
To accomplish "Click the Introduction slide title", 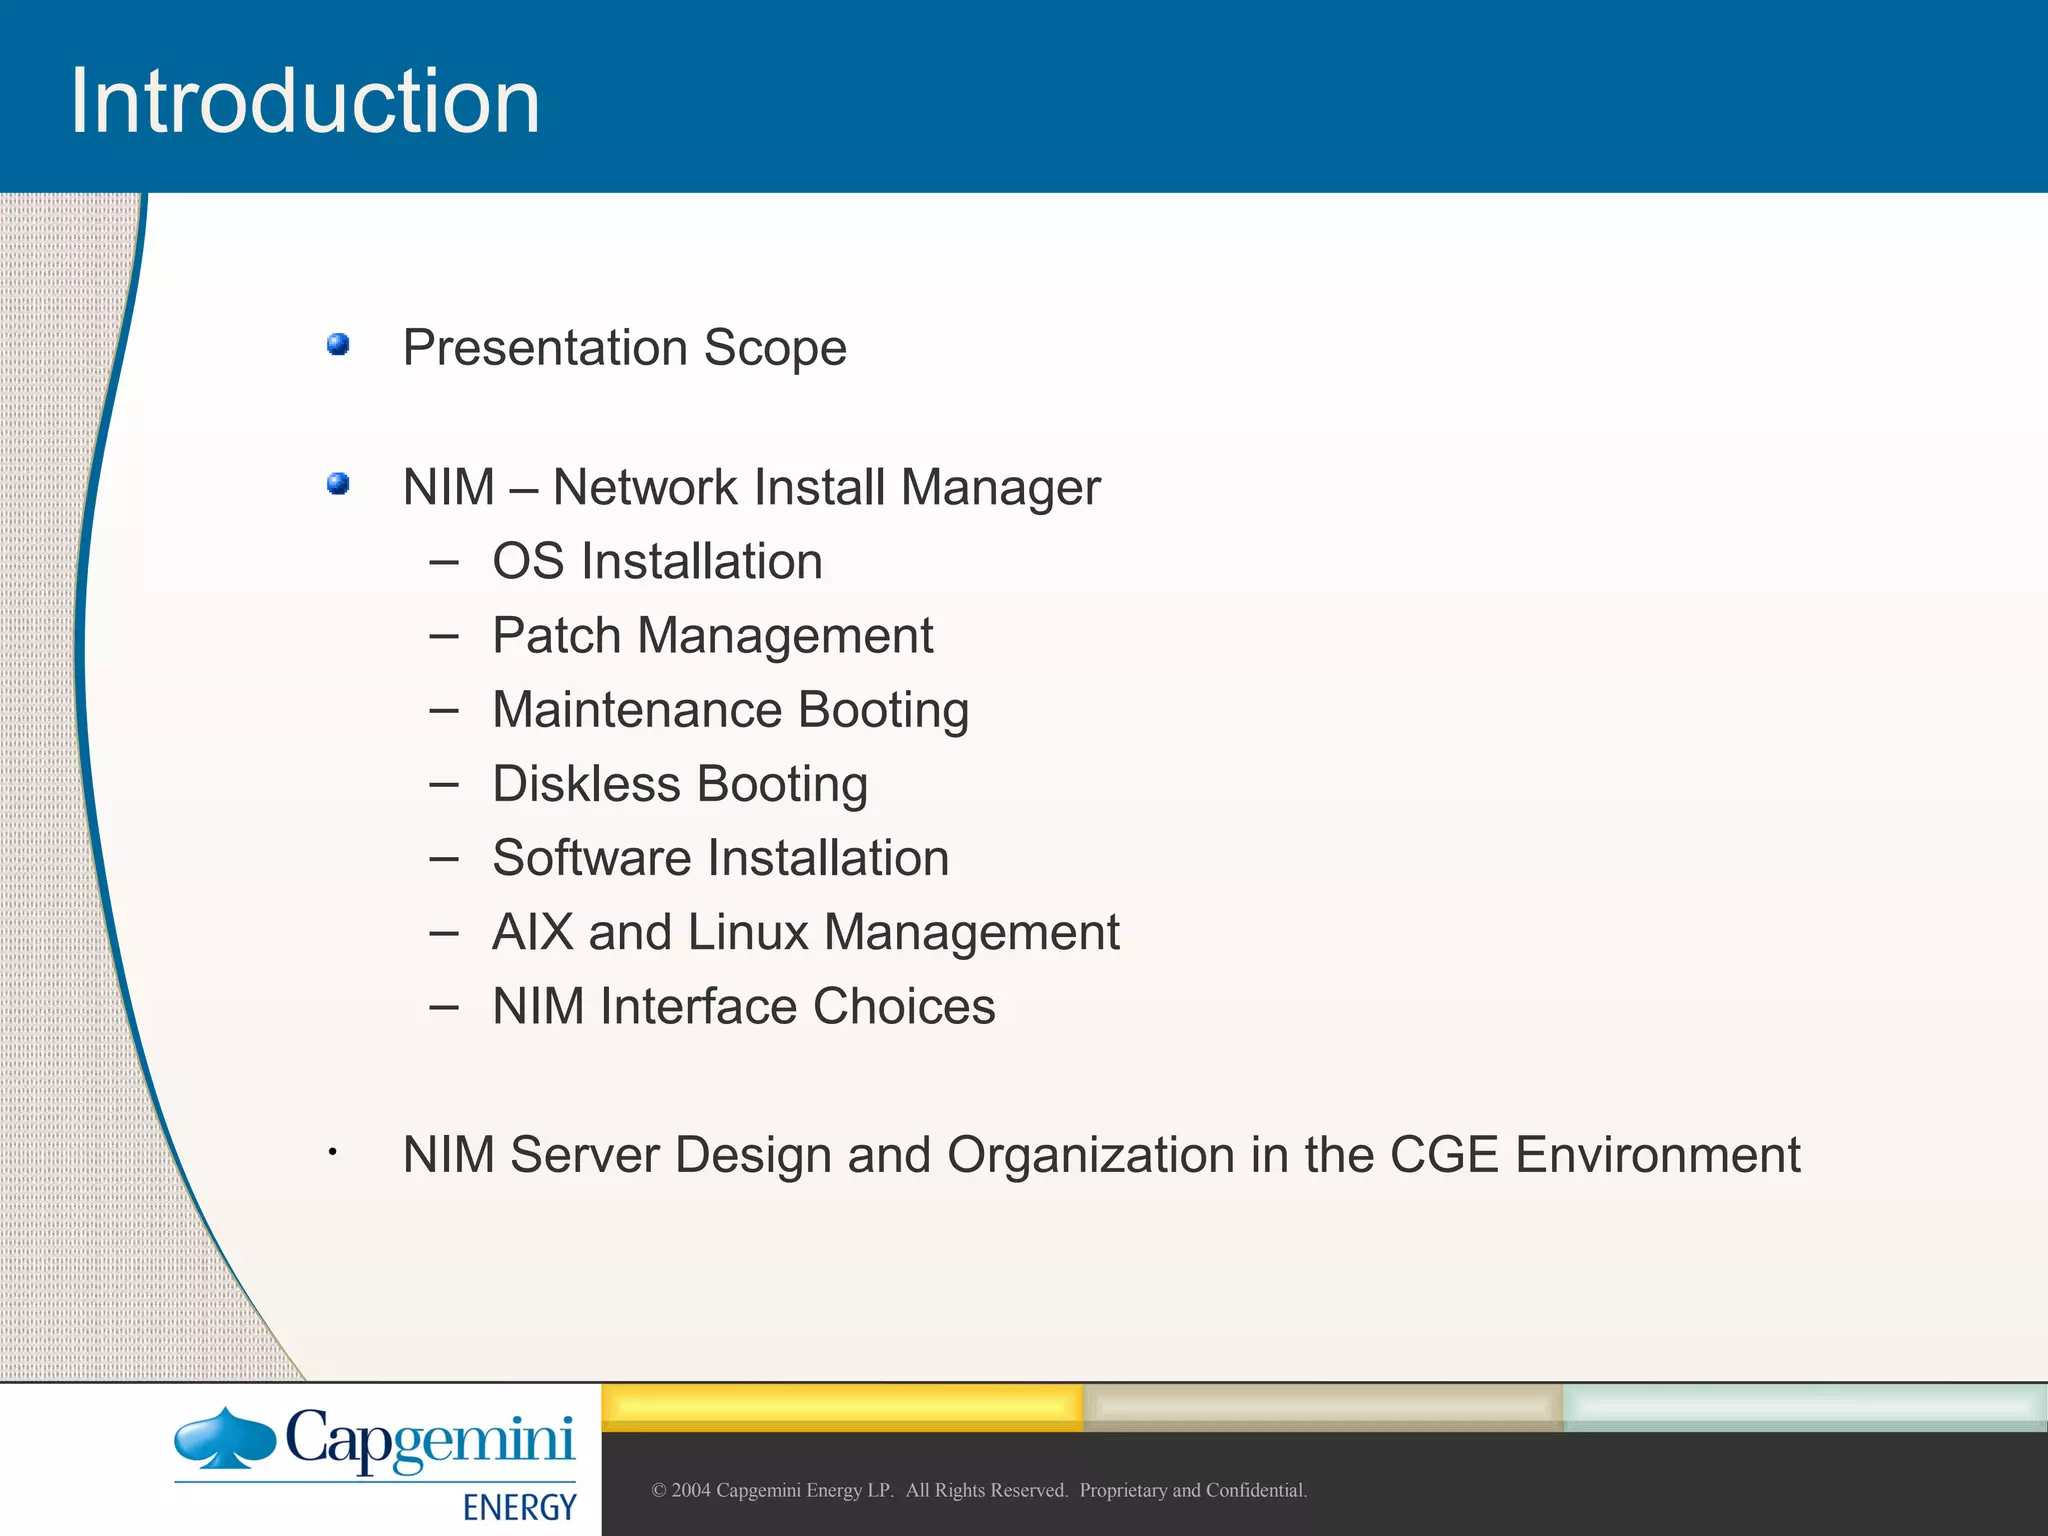I will pyautogui.click(x=305, y=101).
